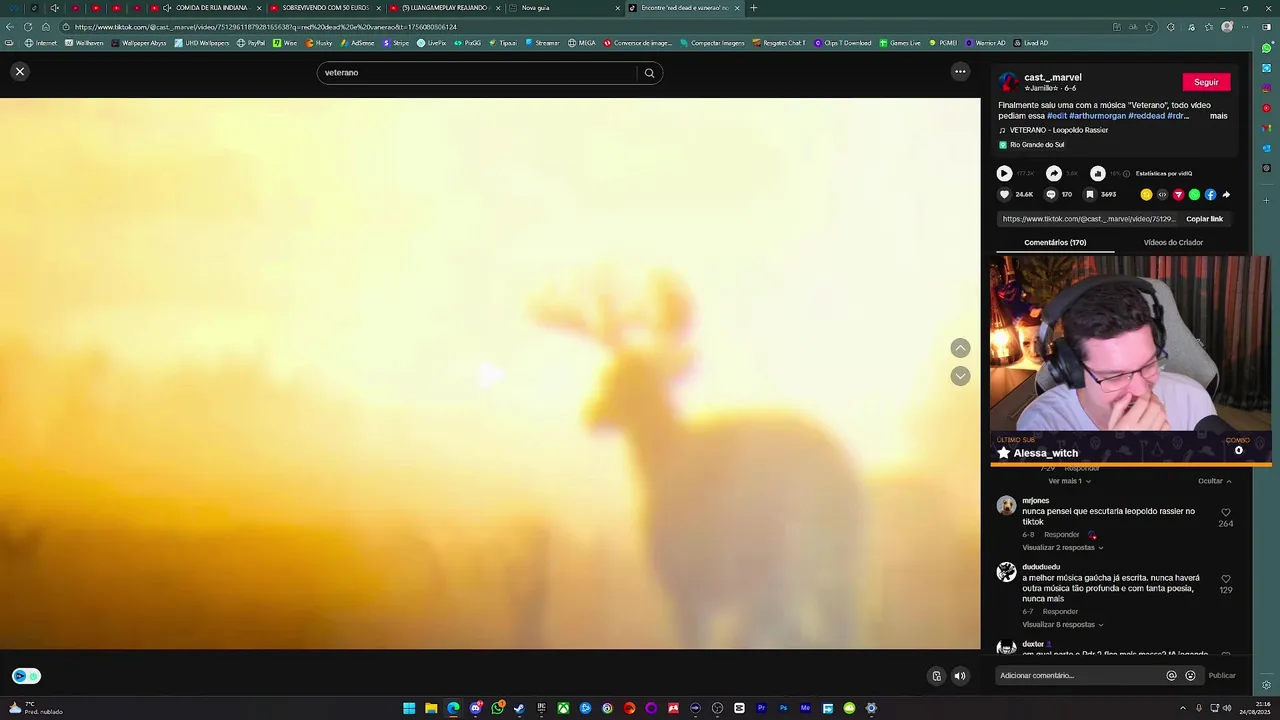
Task: Open the #arthurmorgan hashtag
Action: tap(1097, 116)
